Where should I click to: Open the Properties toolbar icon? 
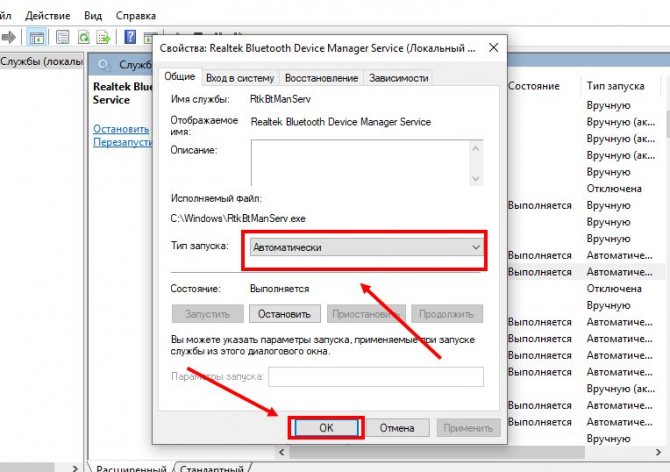[x=62, y=38]
